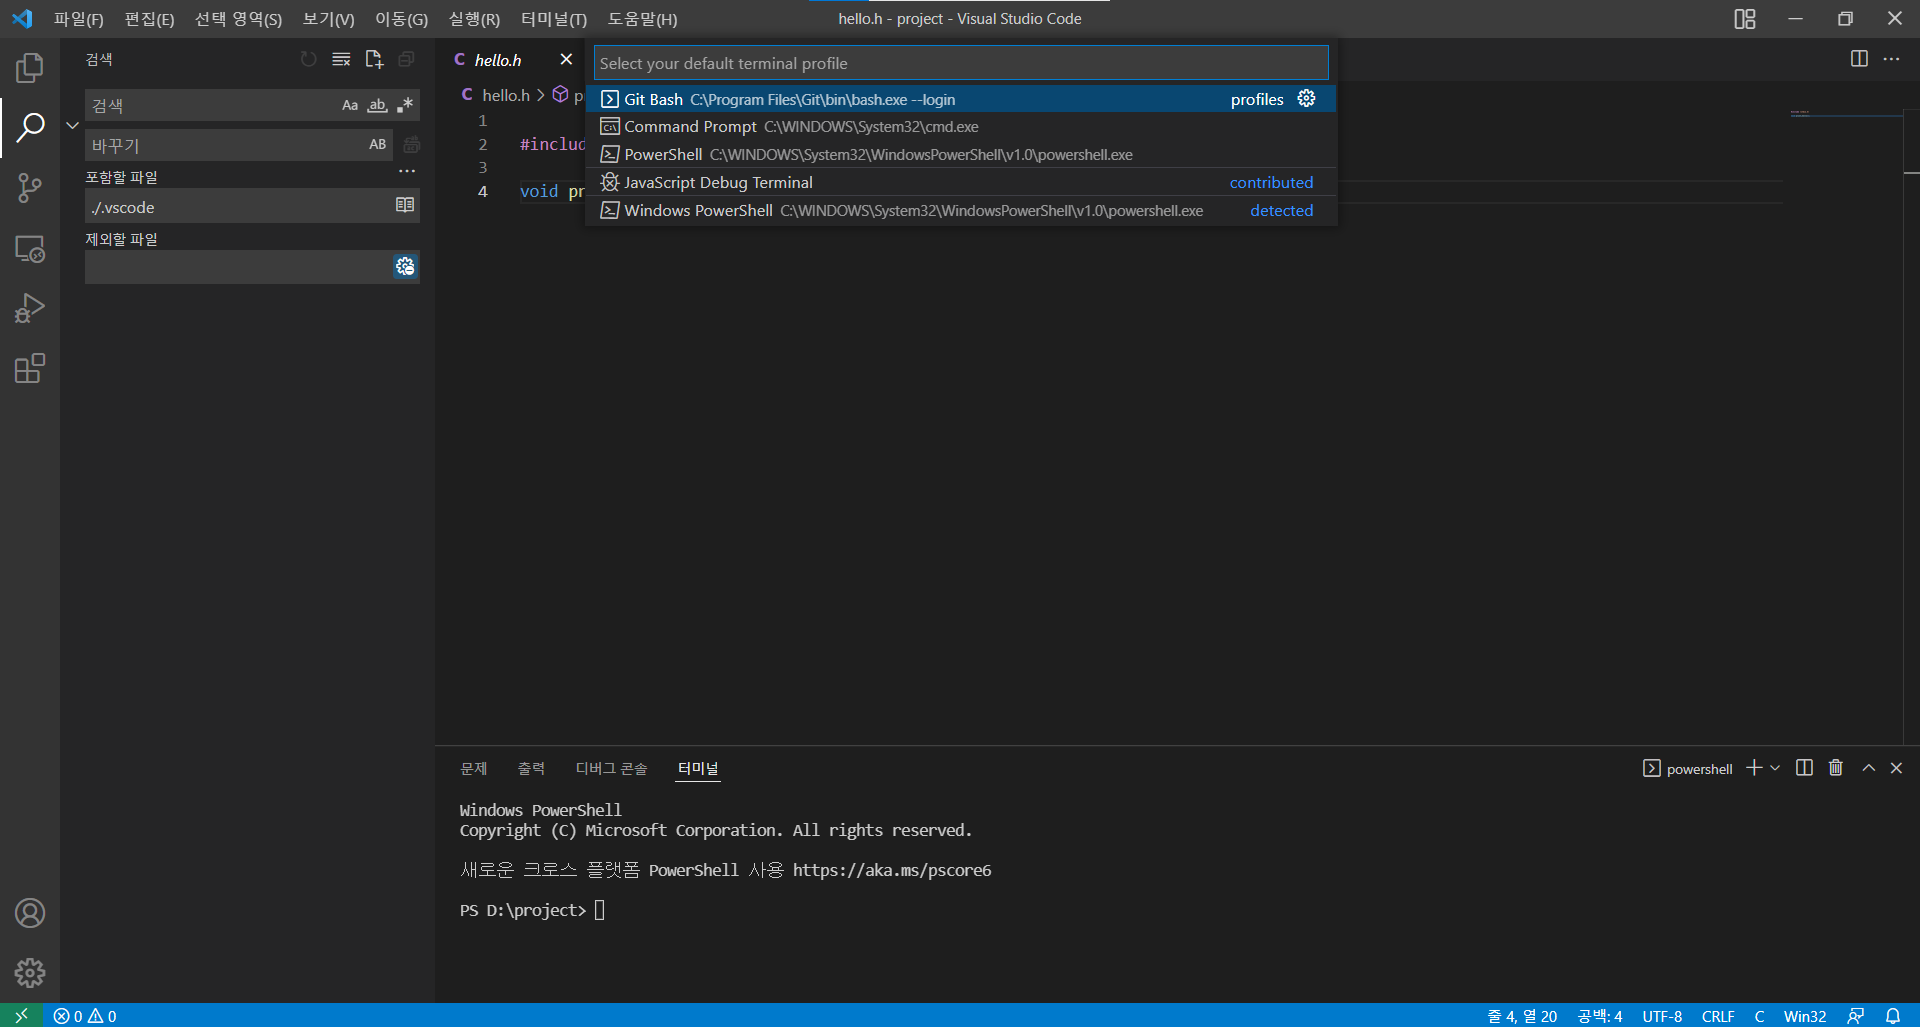Toggle Use Regular Expression in search
Screen dimensions: 1920x1027
[405, 105]
